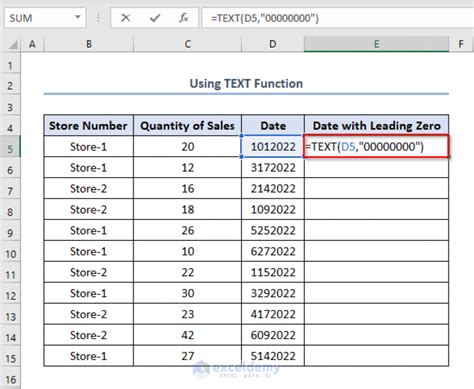Cancel the formula entry with X icon
Screen dimensions: 474x389
125,18
